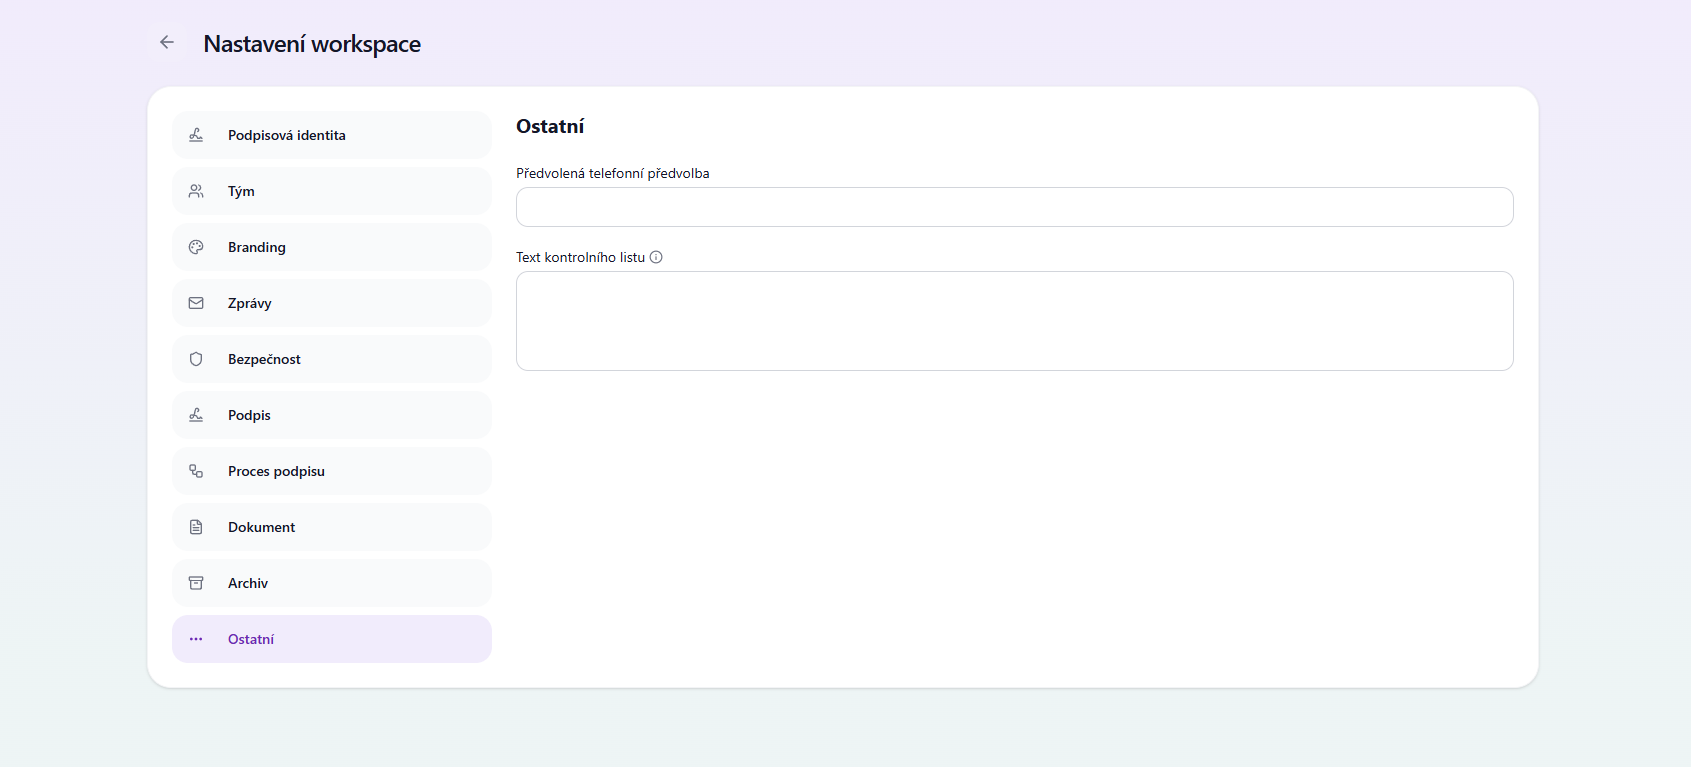Click inside the Text kontrolního listu textarea

[x=1015, y=321]
